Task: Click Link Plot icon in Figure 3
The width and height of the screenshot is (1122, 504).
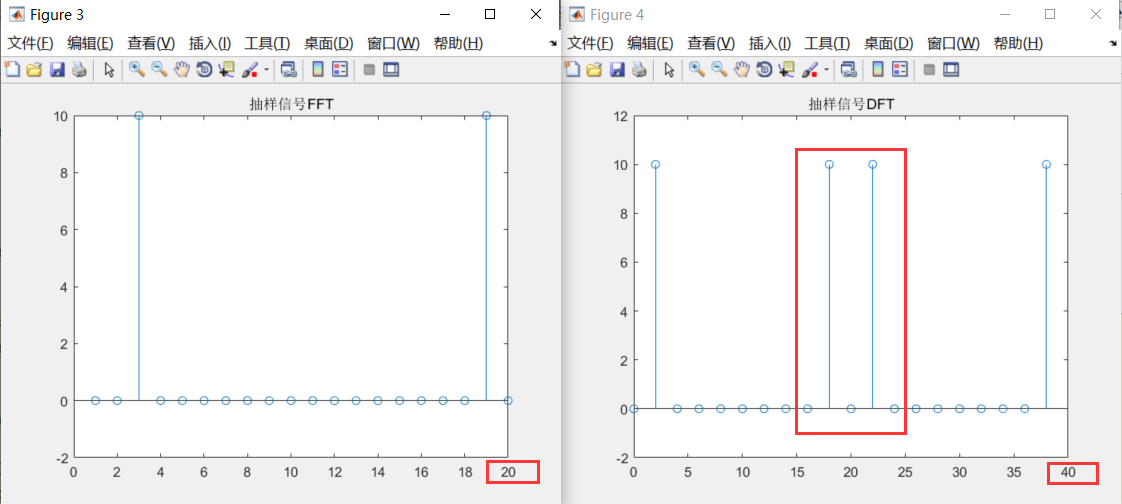Action: tap(288, 69)
